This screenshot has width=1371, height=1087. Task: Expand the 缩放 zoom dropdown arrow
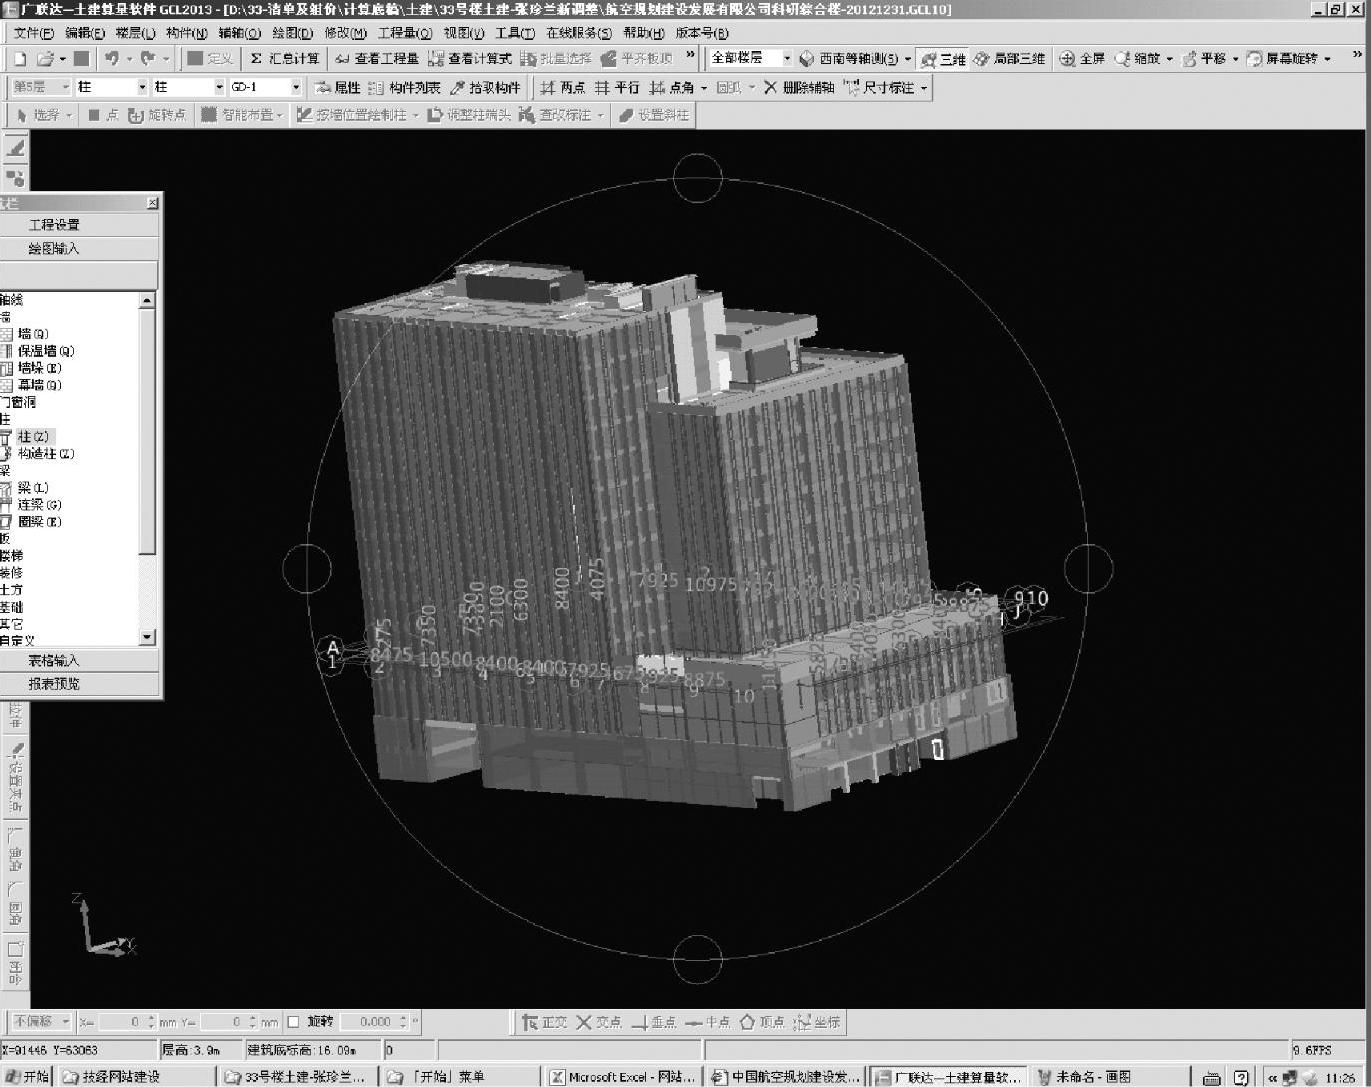[x=1169, y=59]
